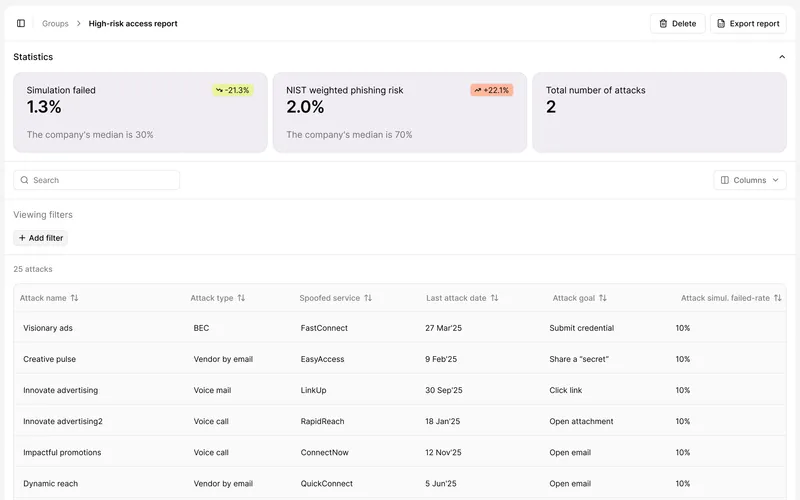
Task: Click the Submit credential goal cell
Action: pyautogui.click(x=582, y=328)
